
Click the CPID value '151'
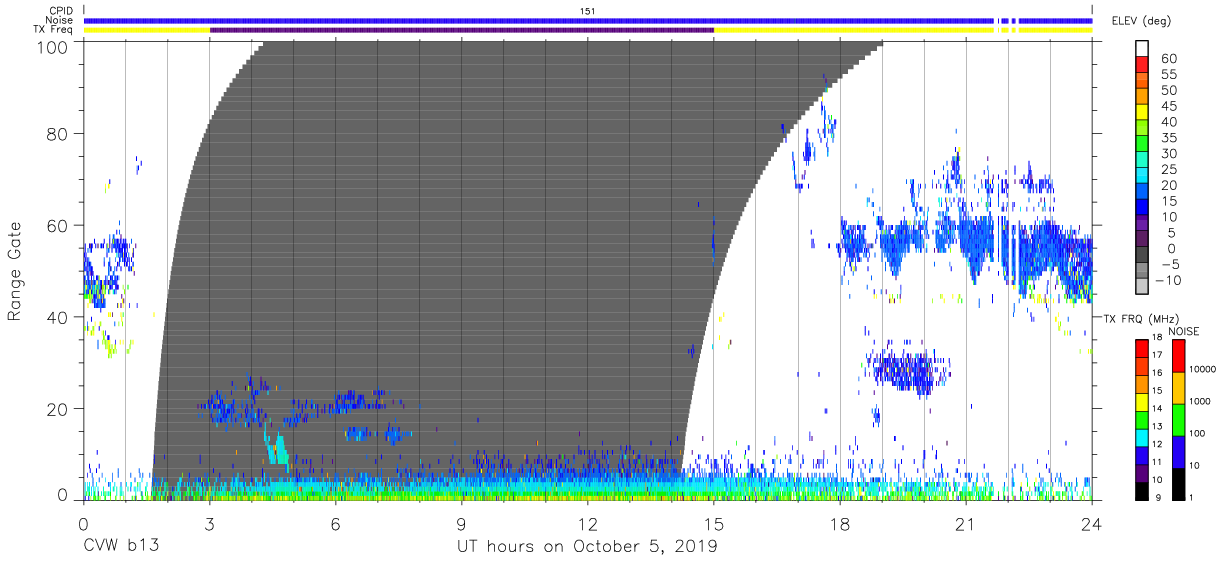588,11
